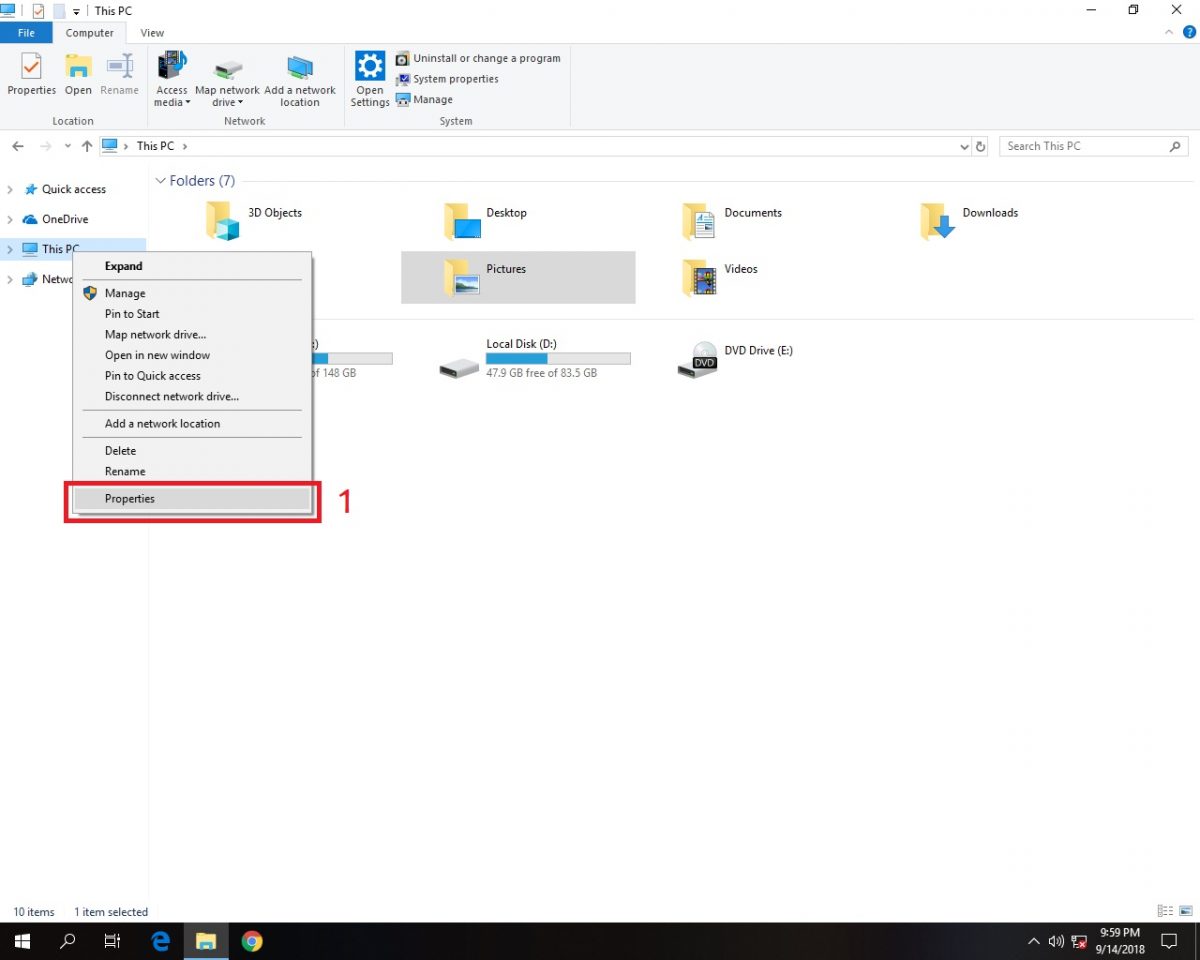The width and height of the screenshot is (1200, 960).
Task: Click the Search This PC field
Action: [1085, 146]
